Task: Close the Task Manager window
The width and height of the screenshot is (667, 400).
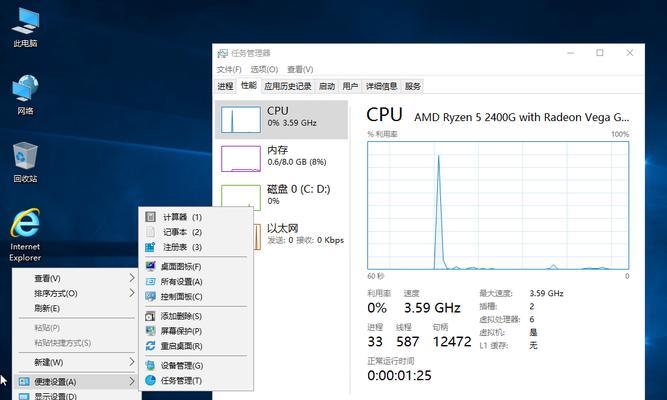Action: tap(630, 53)
